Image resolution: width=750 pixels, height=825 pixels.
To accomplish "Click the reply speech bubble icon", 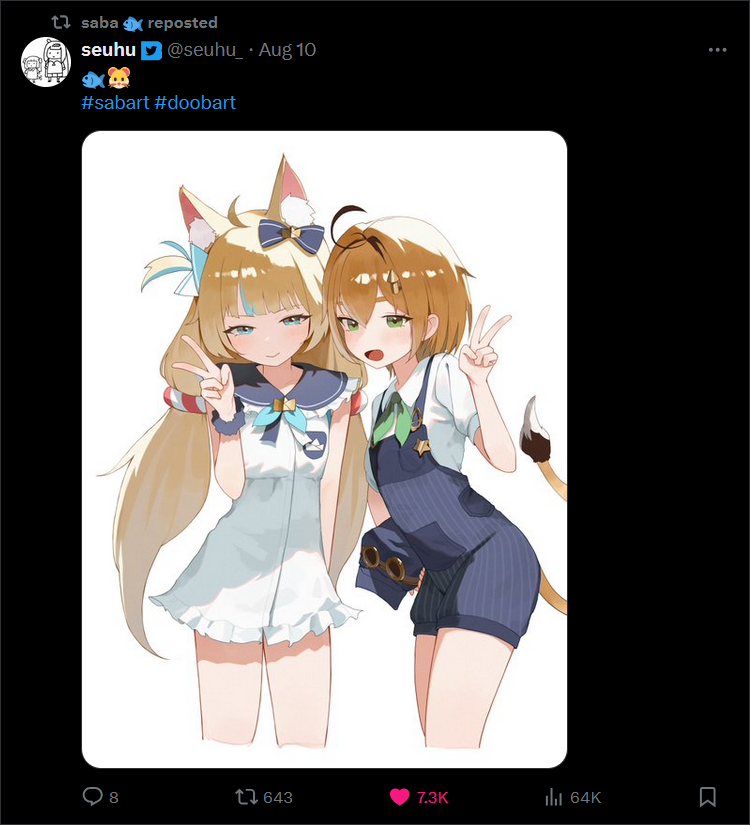I will [x=93, y=797].
